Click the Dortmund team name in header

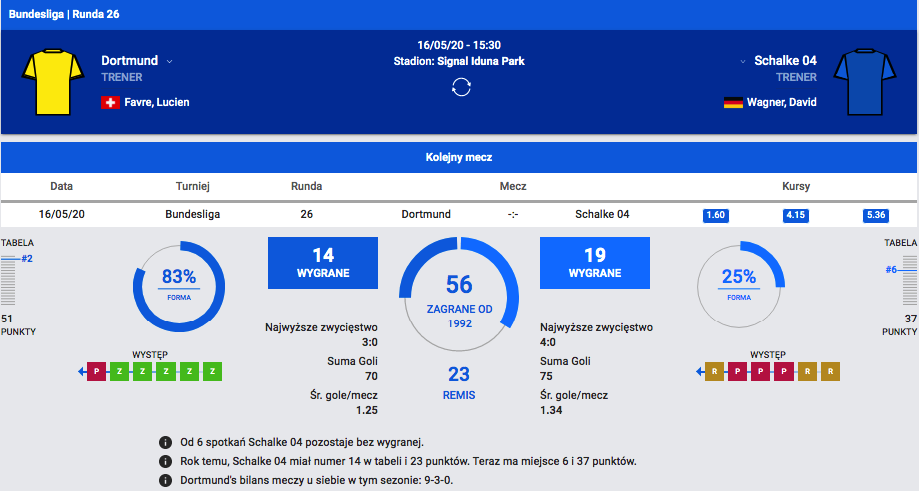(x=130, y=60)
